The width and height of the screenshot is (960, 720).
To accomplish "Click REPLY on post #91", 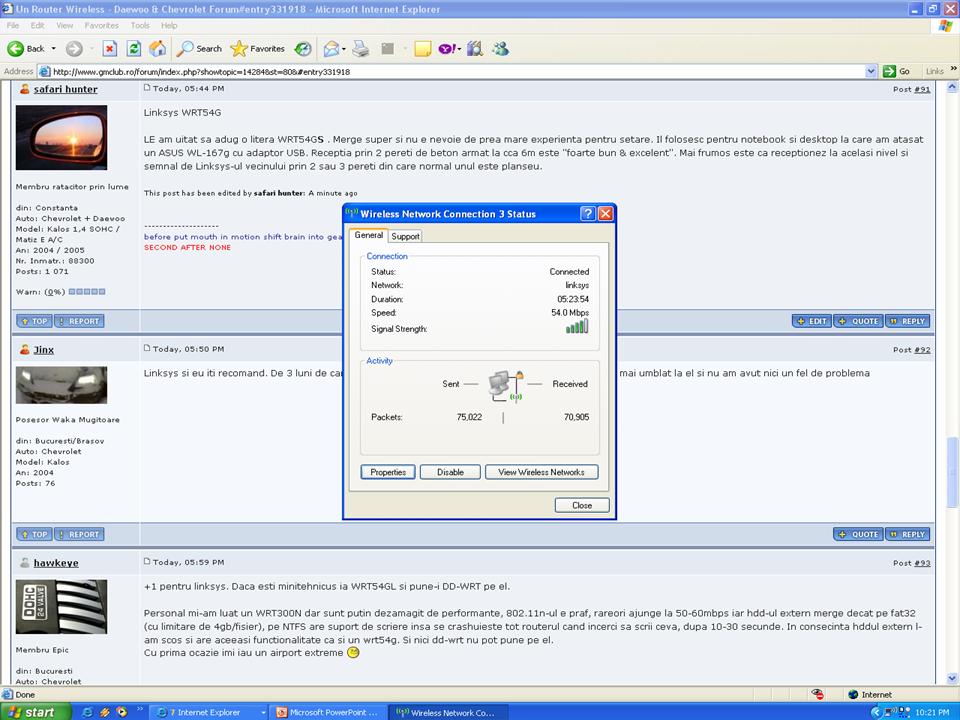I will click(907, 321).
